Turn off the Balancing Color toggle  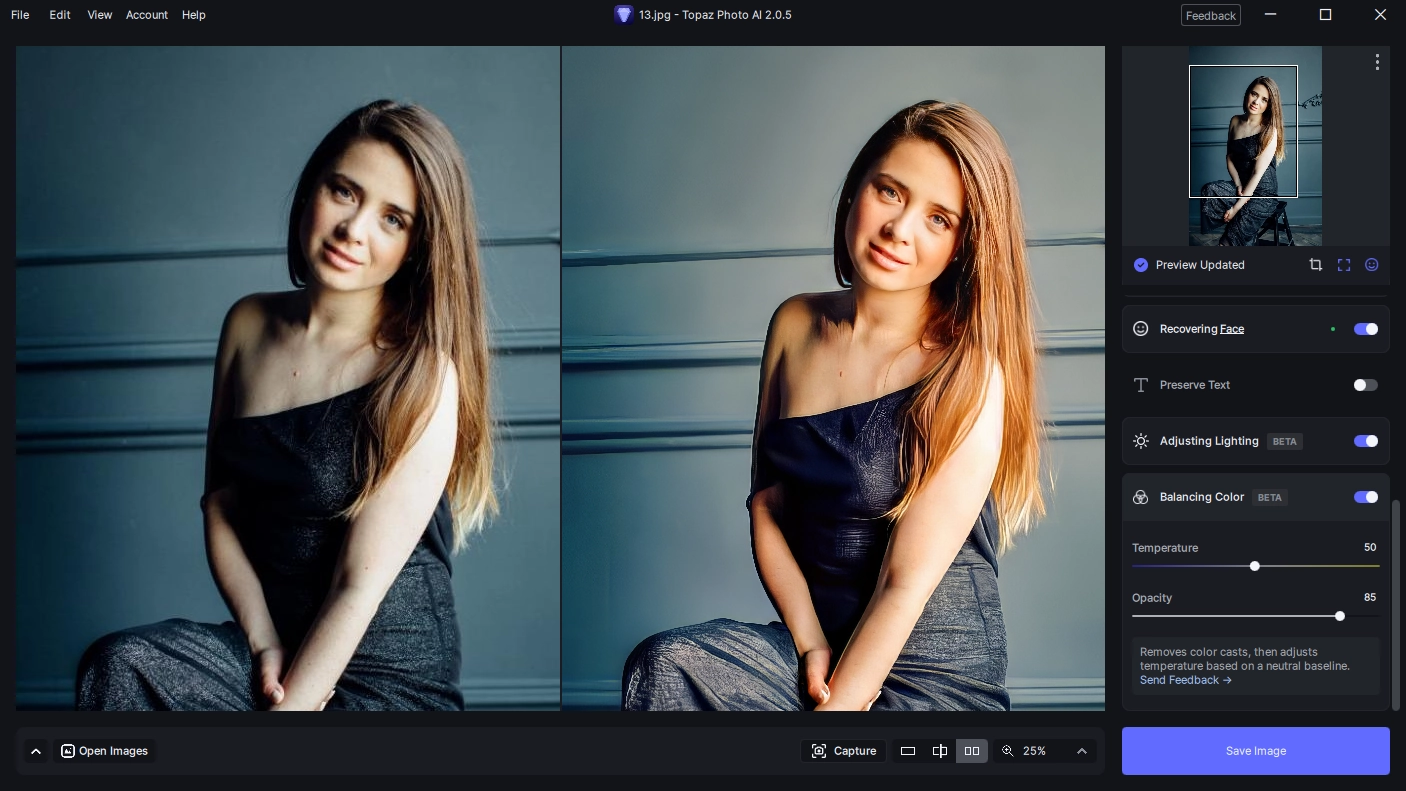[1365, 497]
